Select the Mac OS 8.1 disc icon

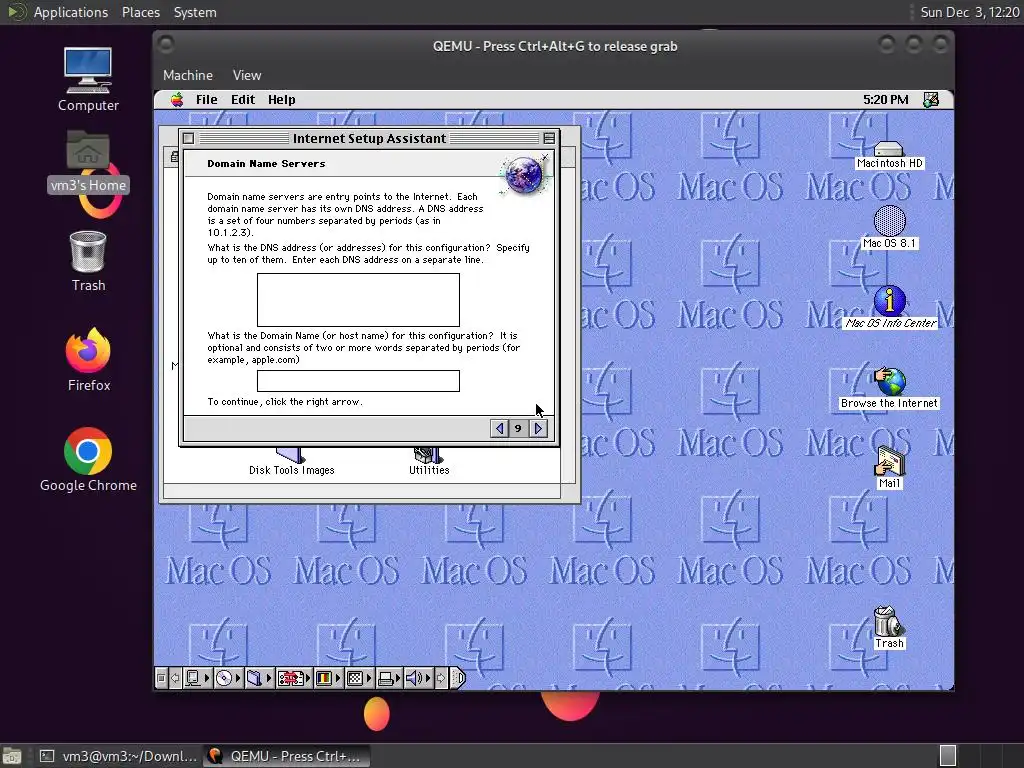889,227
